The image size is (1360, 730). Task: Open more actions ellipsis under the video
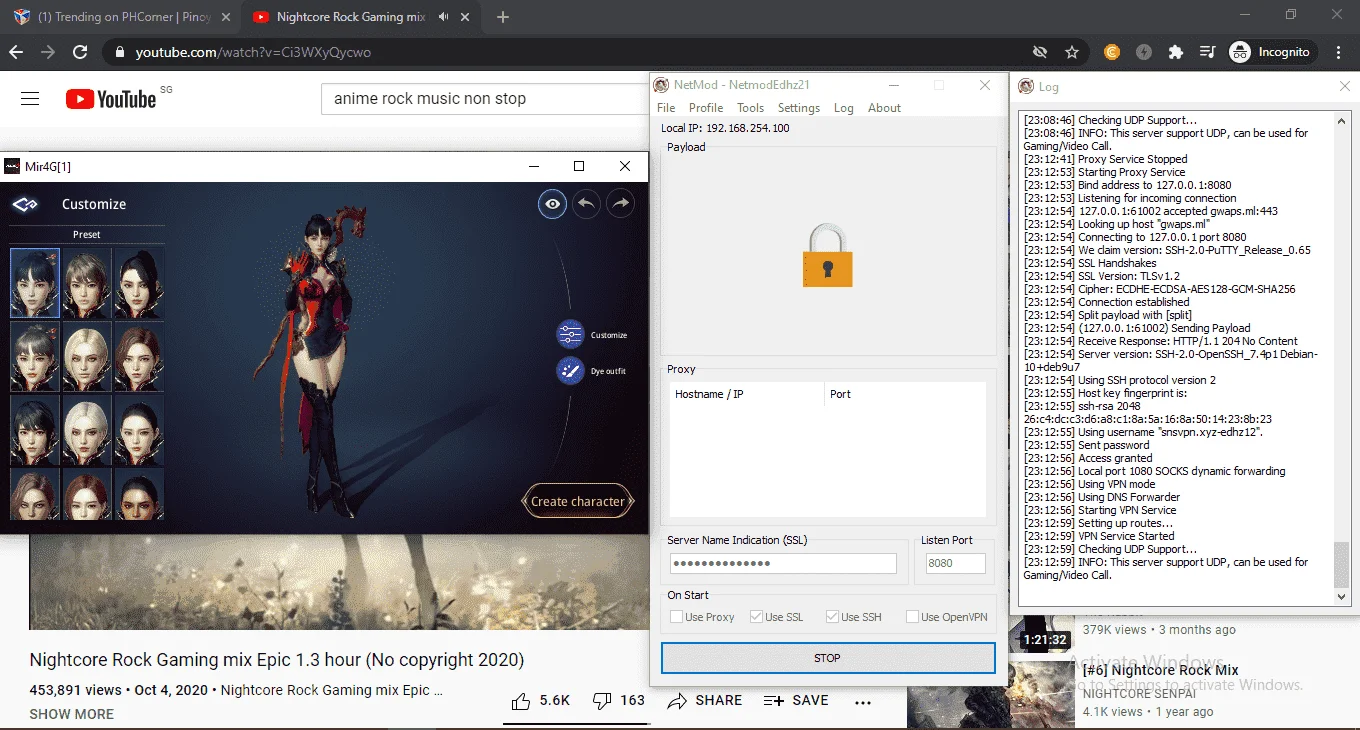(x=863, y=702)
